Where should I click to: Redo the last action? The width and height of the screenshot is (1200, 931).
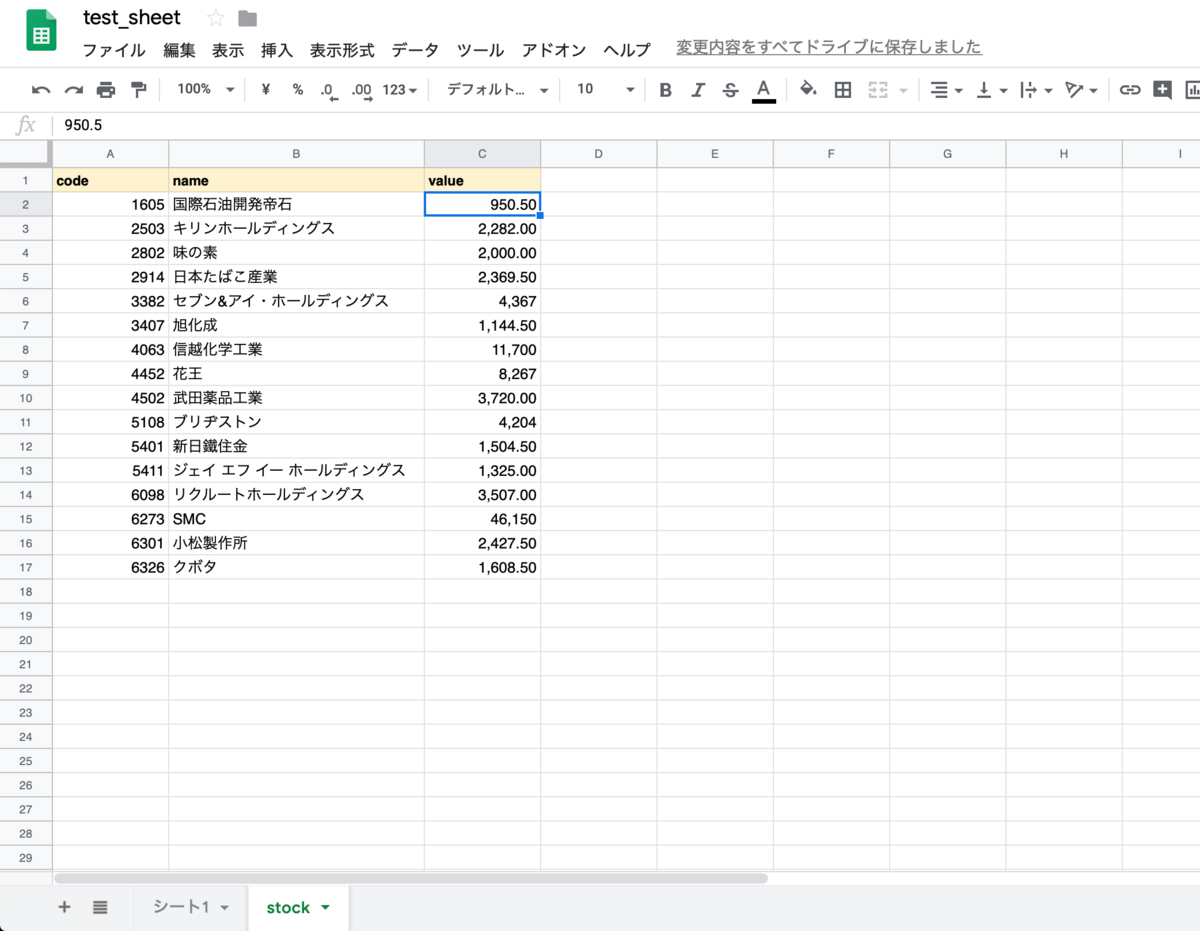(x=72, y=89)
